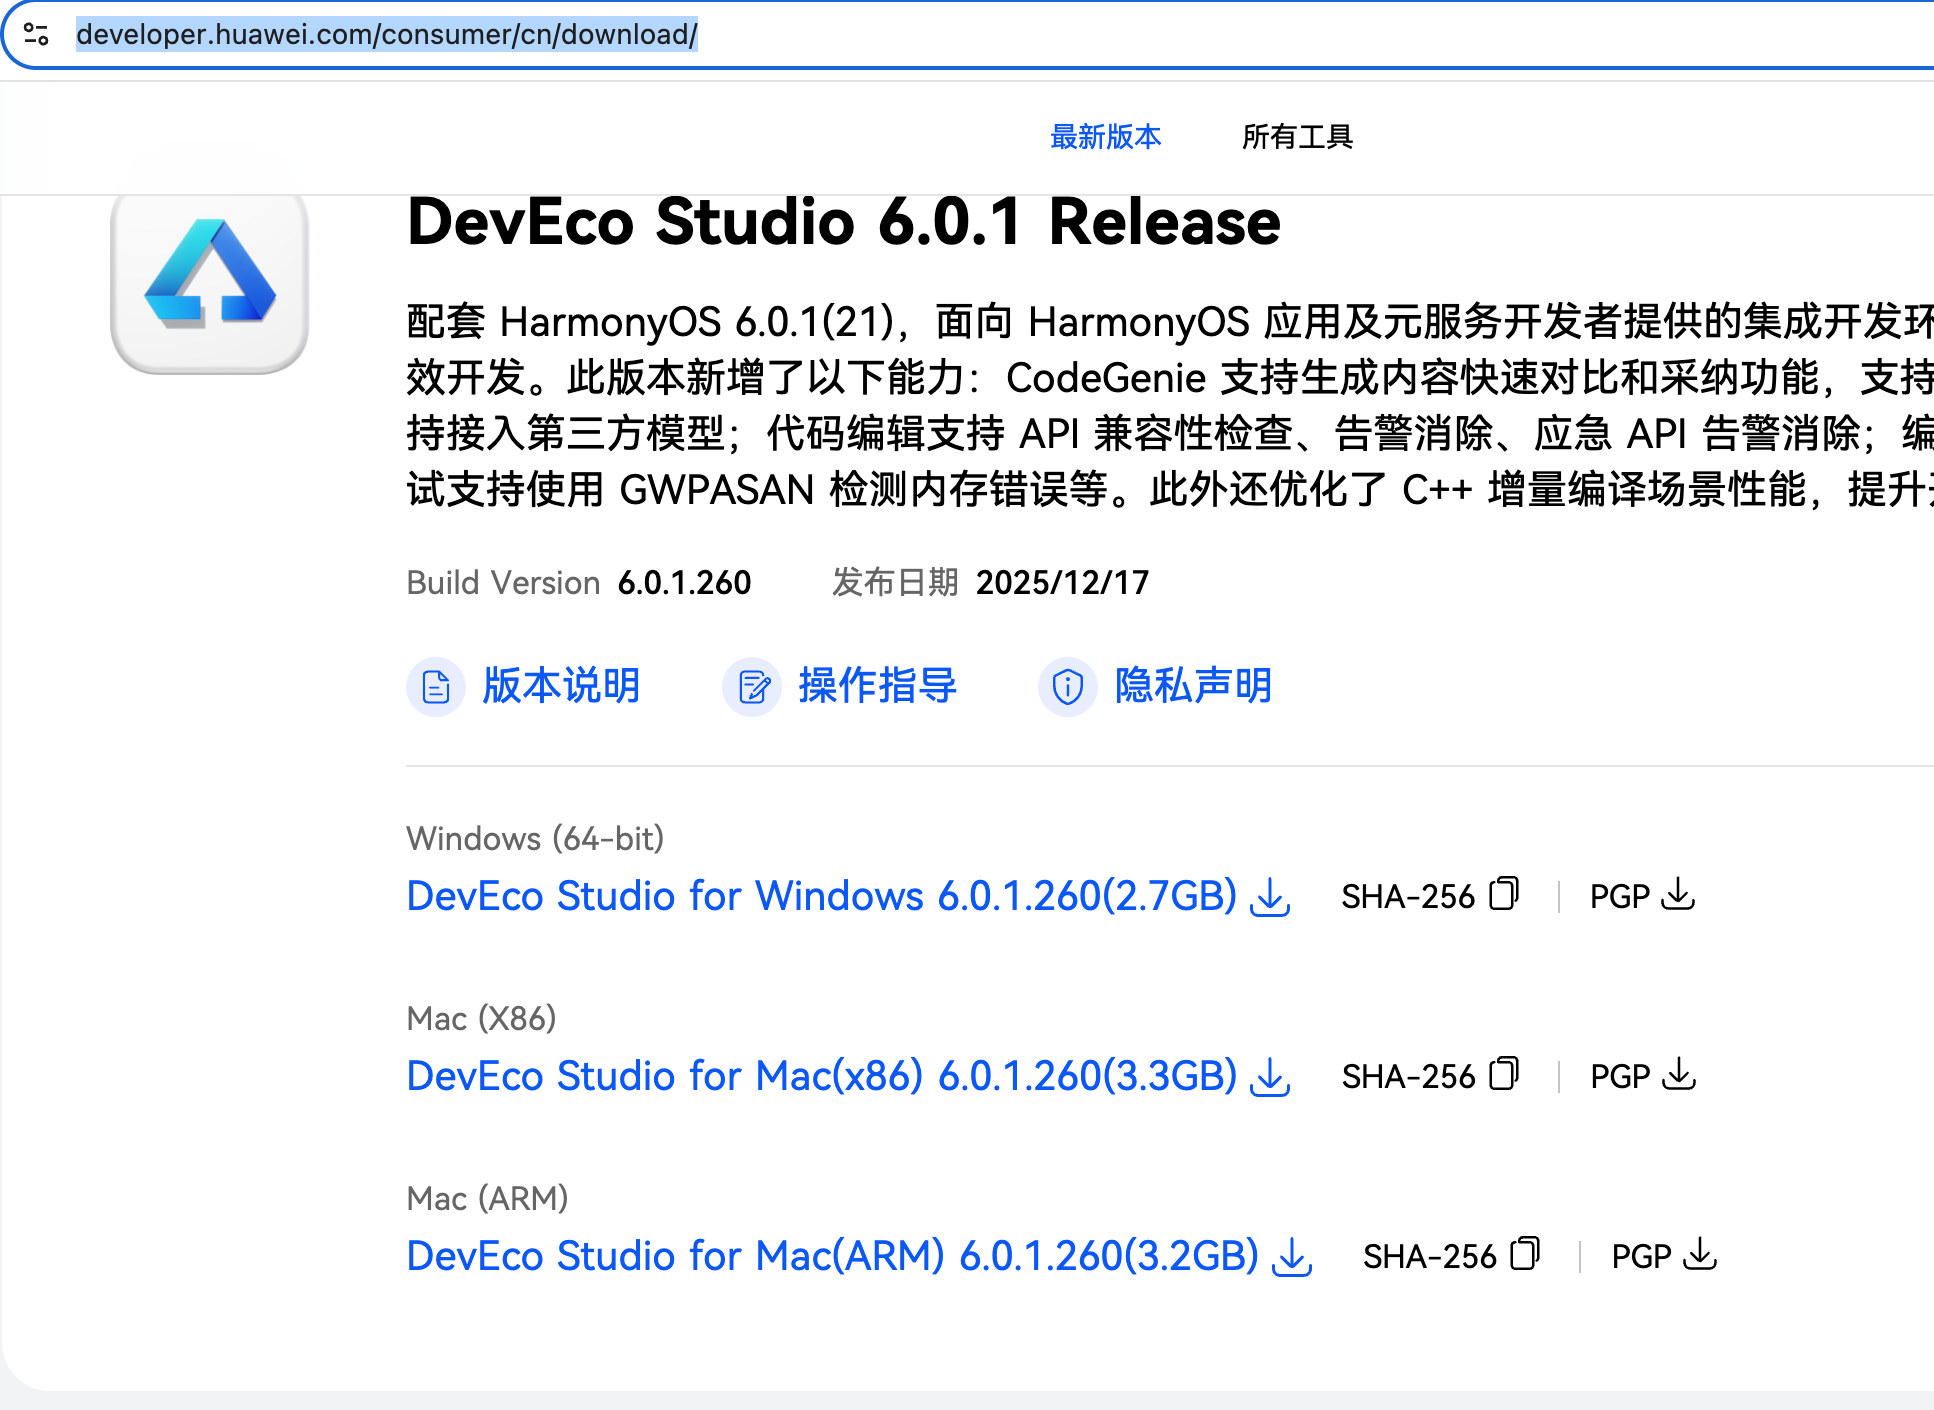
Task: Copy SHA-256 hash for Mac(x86) download
Action: [1504, 1074]
